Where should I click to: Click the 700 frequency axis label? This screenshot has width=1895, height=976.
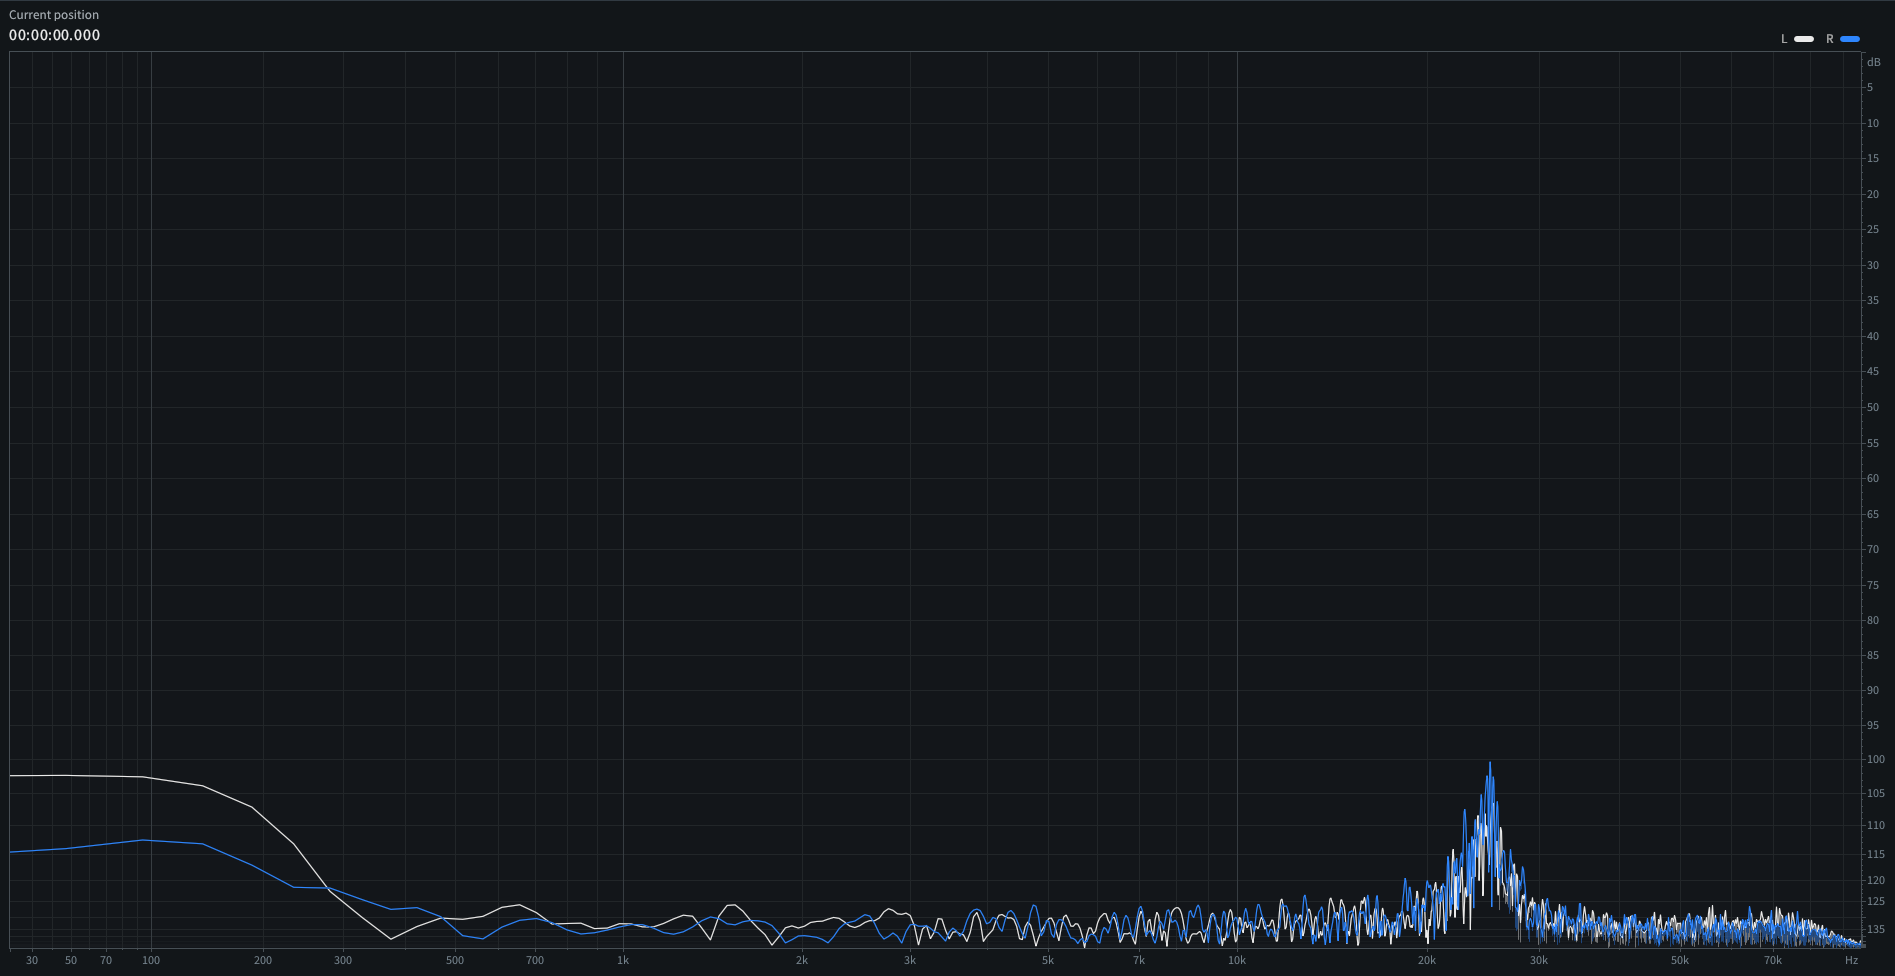click(535, 960)
